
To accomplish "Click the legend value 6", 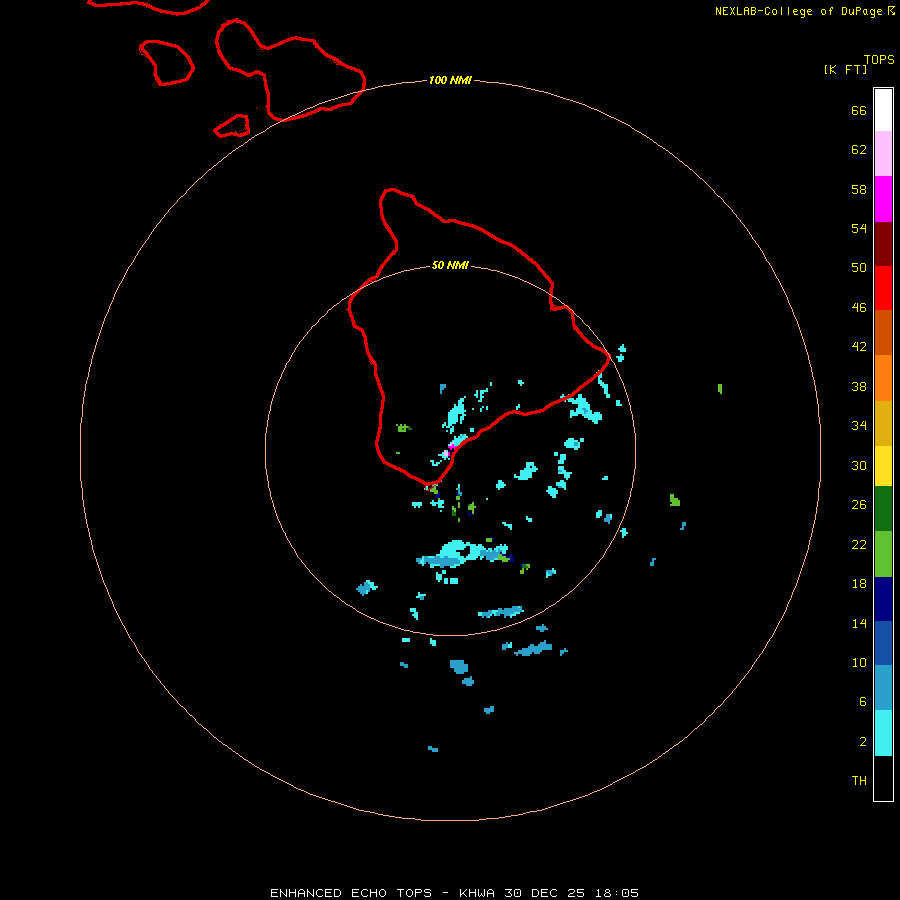I will tap(862, 701).
